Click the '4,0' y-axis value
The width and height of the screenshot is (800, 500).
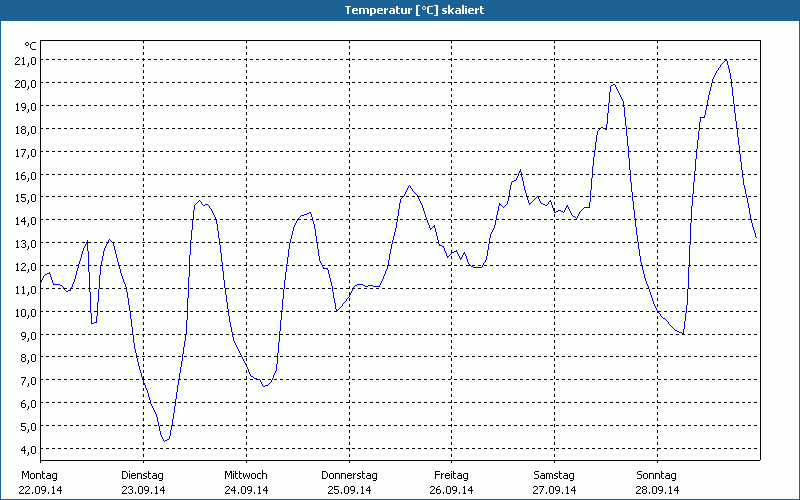pyautogui.click(x=29, y=449)
